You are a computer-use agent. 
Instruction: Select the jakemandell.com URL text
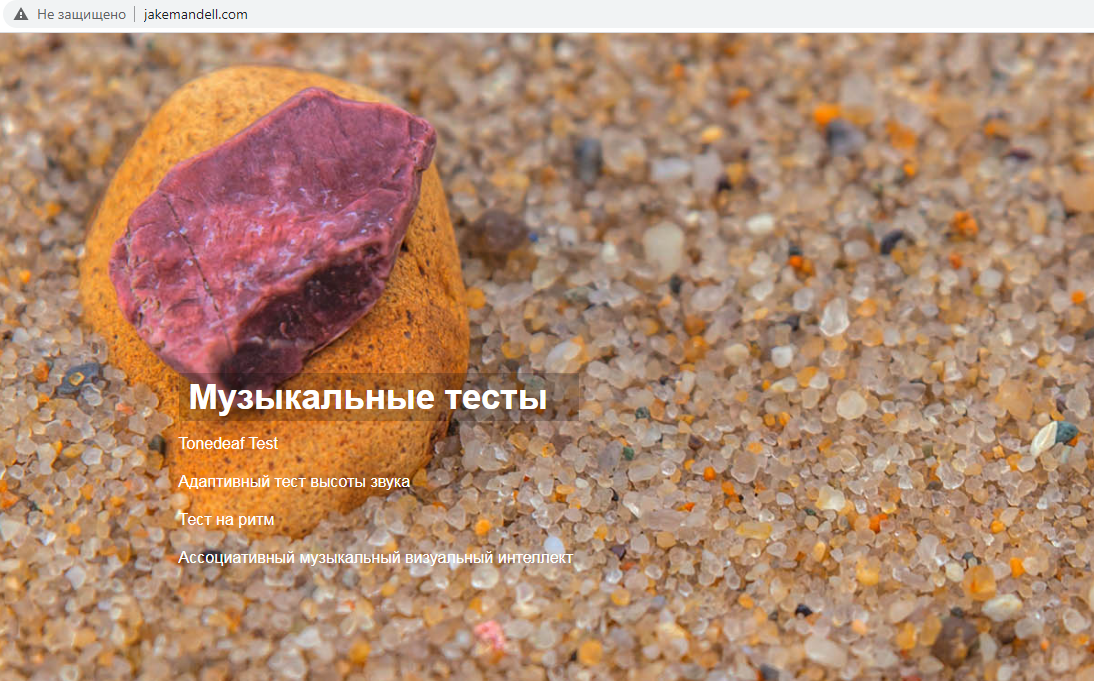point(195,14)
